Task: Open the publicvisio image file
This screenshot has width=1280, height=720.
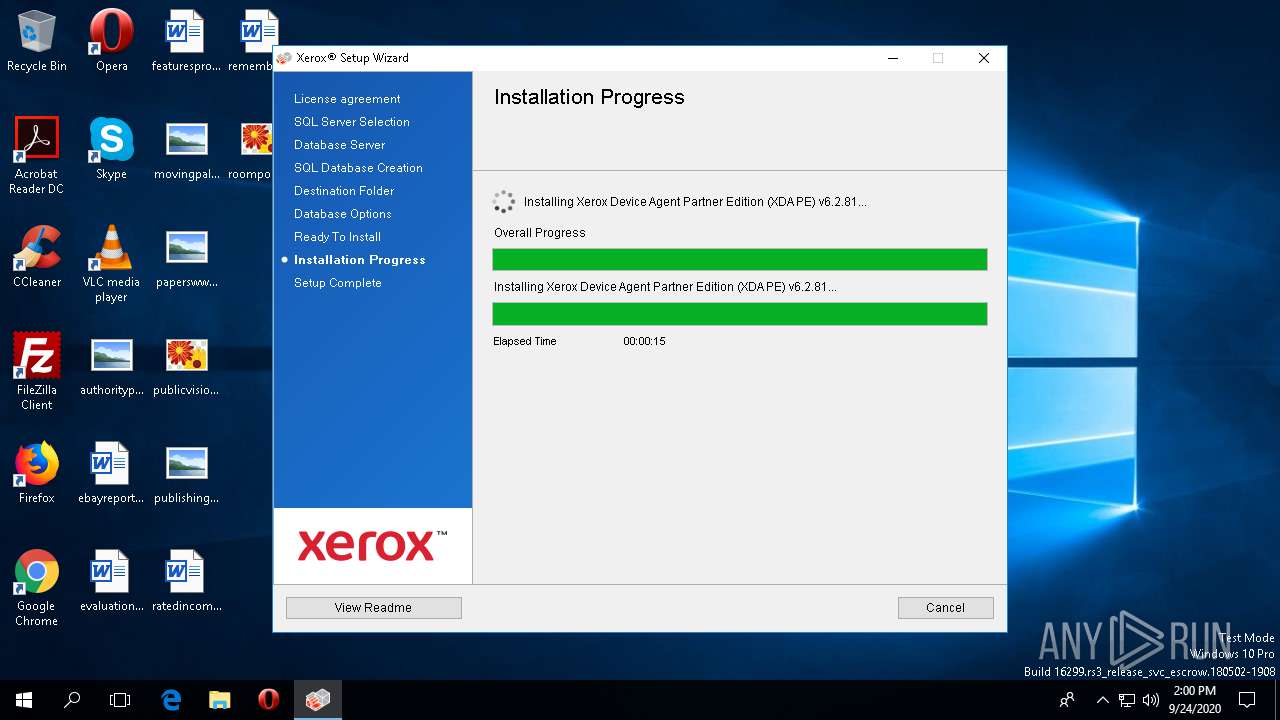Action: click(x=186, y=364)
